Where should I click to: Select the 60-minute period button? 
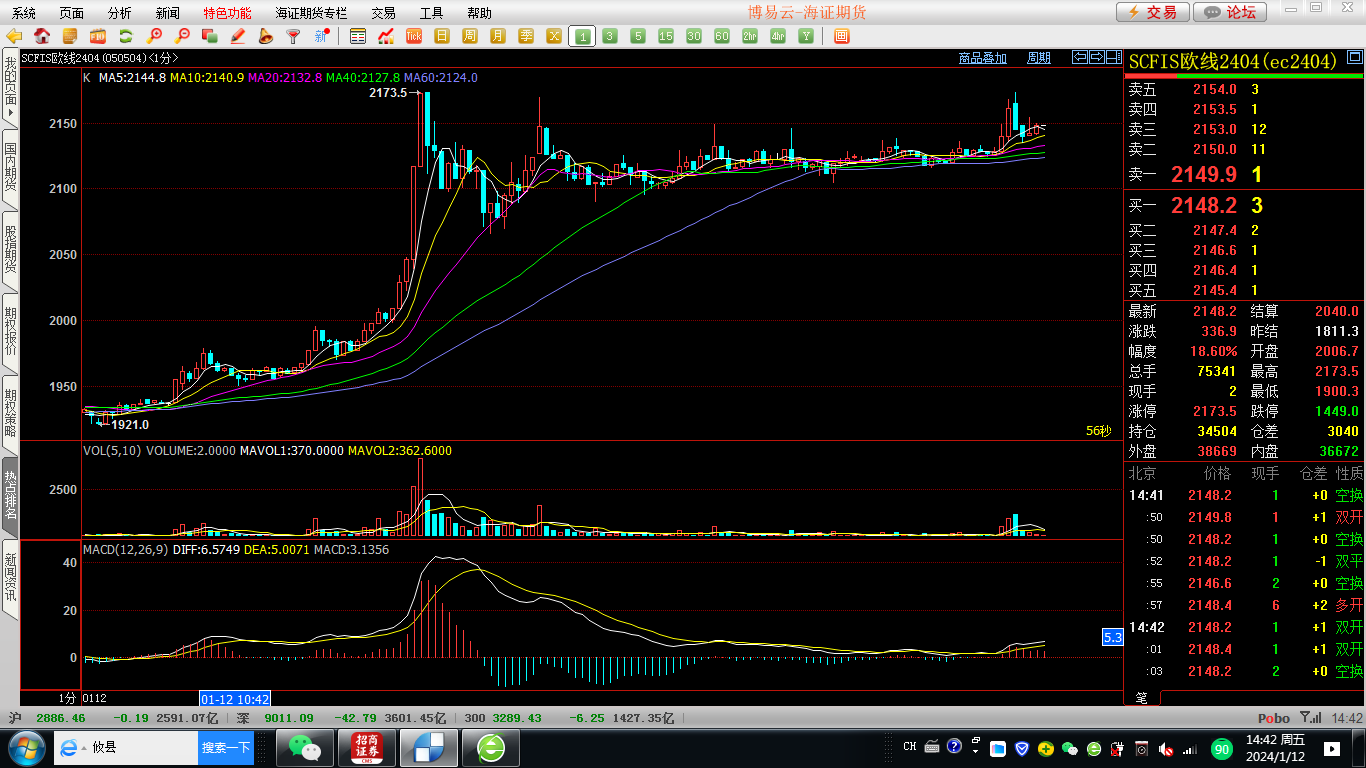coord(722,36)
